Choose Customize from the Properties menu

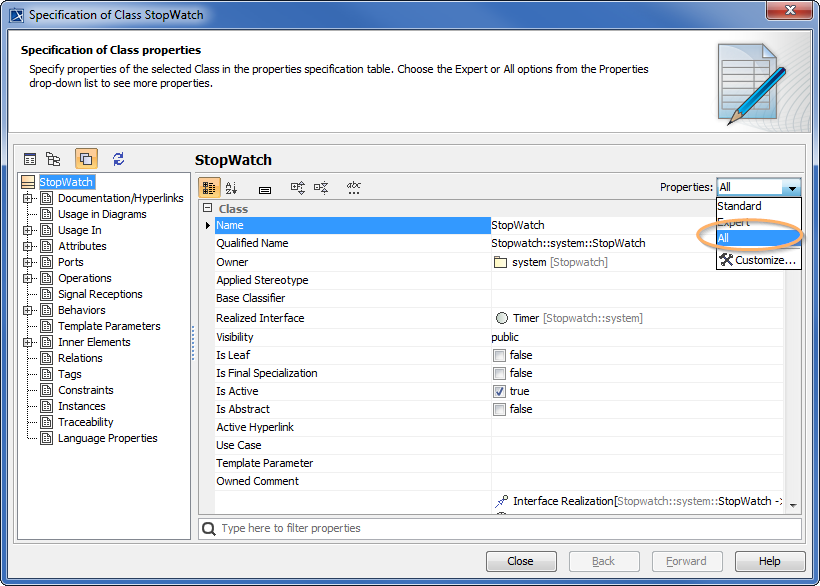pos(750,260)
